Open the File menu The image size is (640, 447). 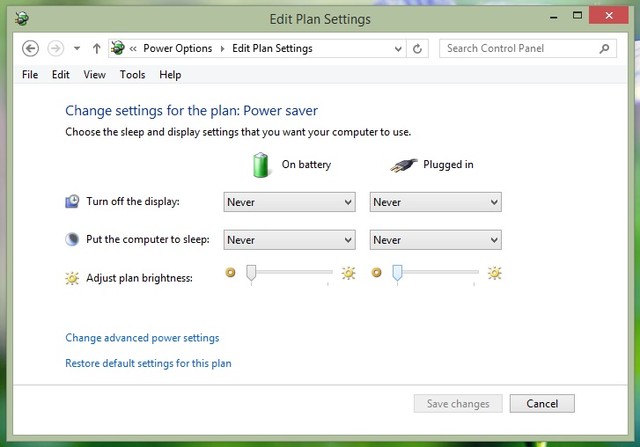coord(30,75)
